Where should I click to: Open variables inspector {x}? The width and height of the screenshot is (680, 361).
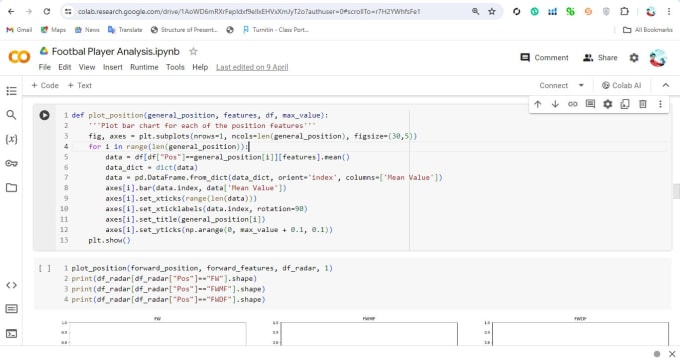[11, 139]
